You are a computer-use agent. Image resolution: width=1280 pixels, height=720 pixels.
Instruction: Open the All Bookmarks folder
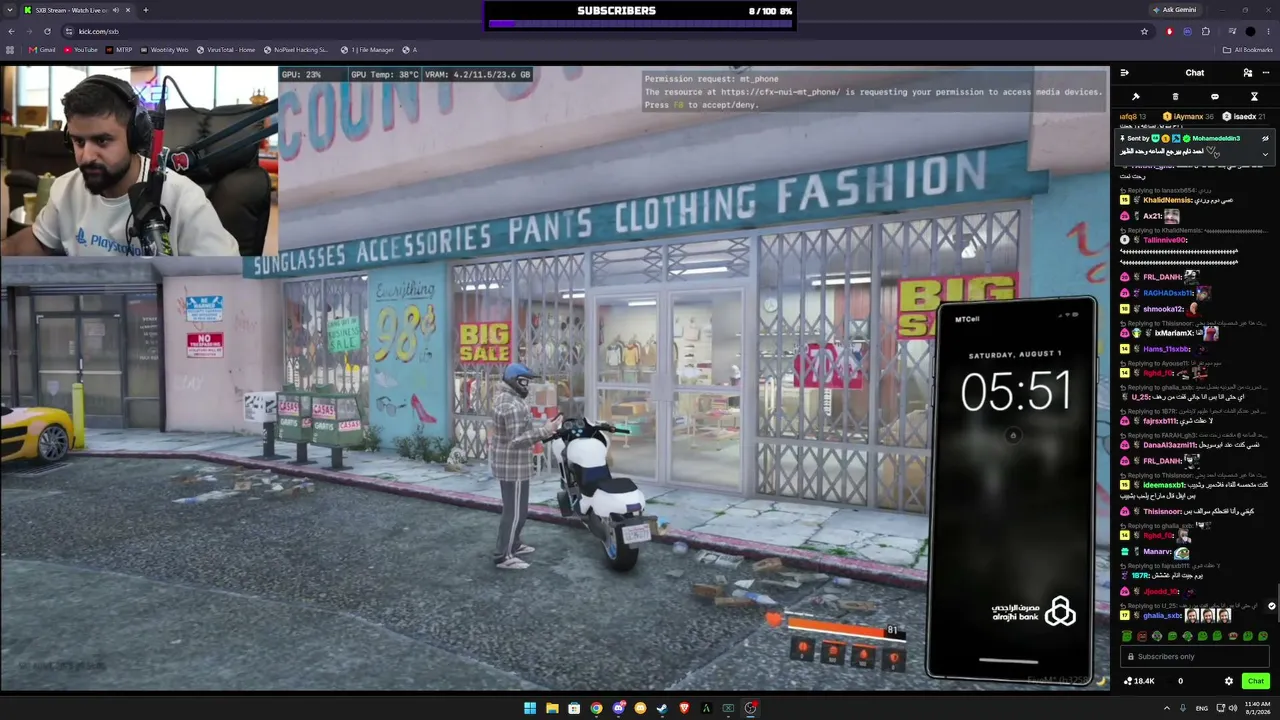point(1248,50)
